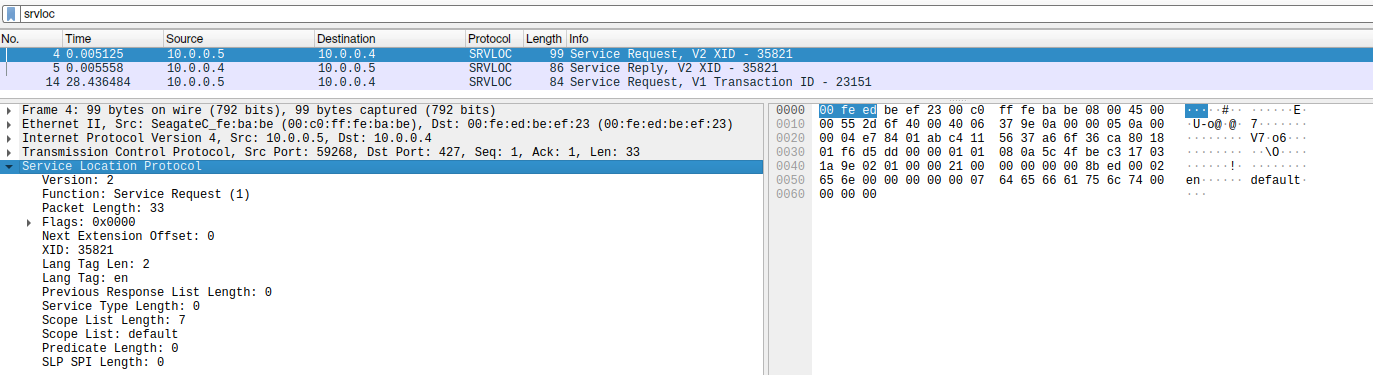The width and height of the screenshot is (1373, 375).
Task: Sort by Protocol column header
Action: coord(494,39)
